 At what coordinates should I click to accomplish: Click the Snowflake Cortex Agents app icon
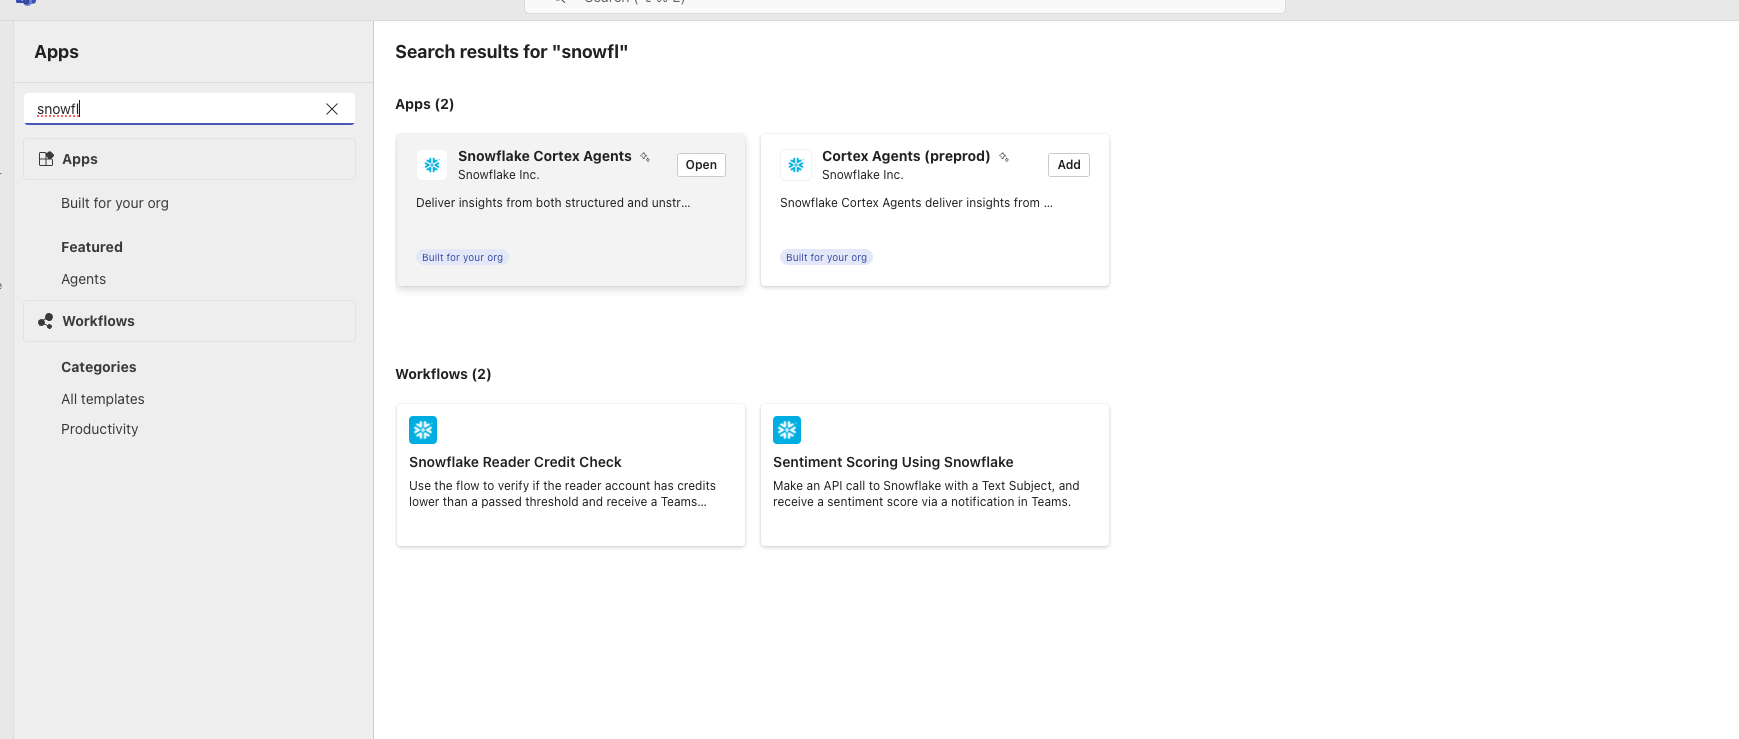(x=432, y=165)
